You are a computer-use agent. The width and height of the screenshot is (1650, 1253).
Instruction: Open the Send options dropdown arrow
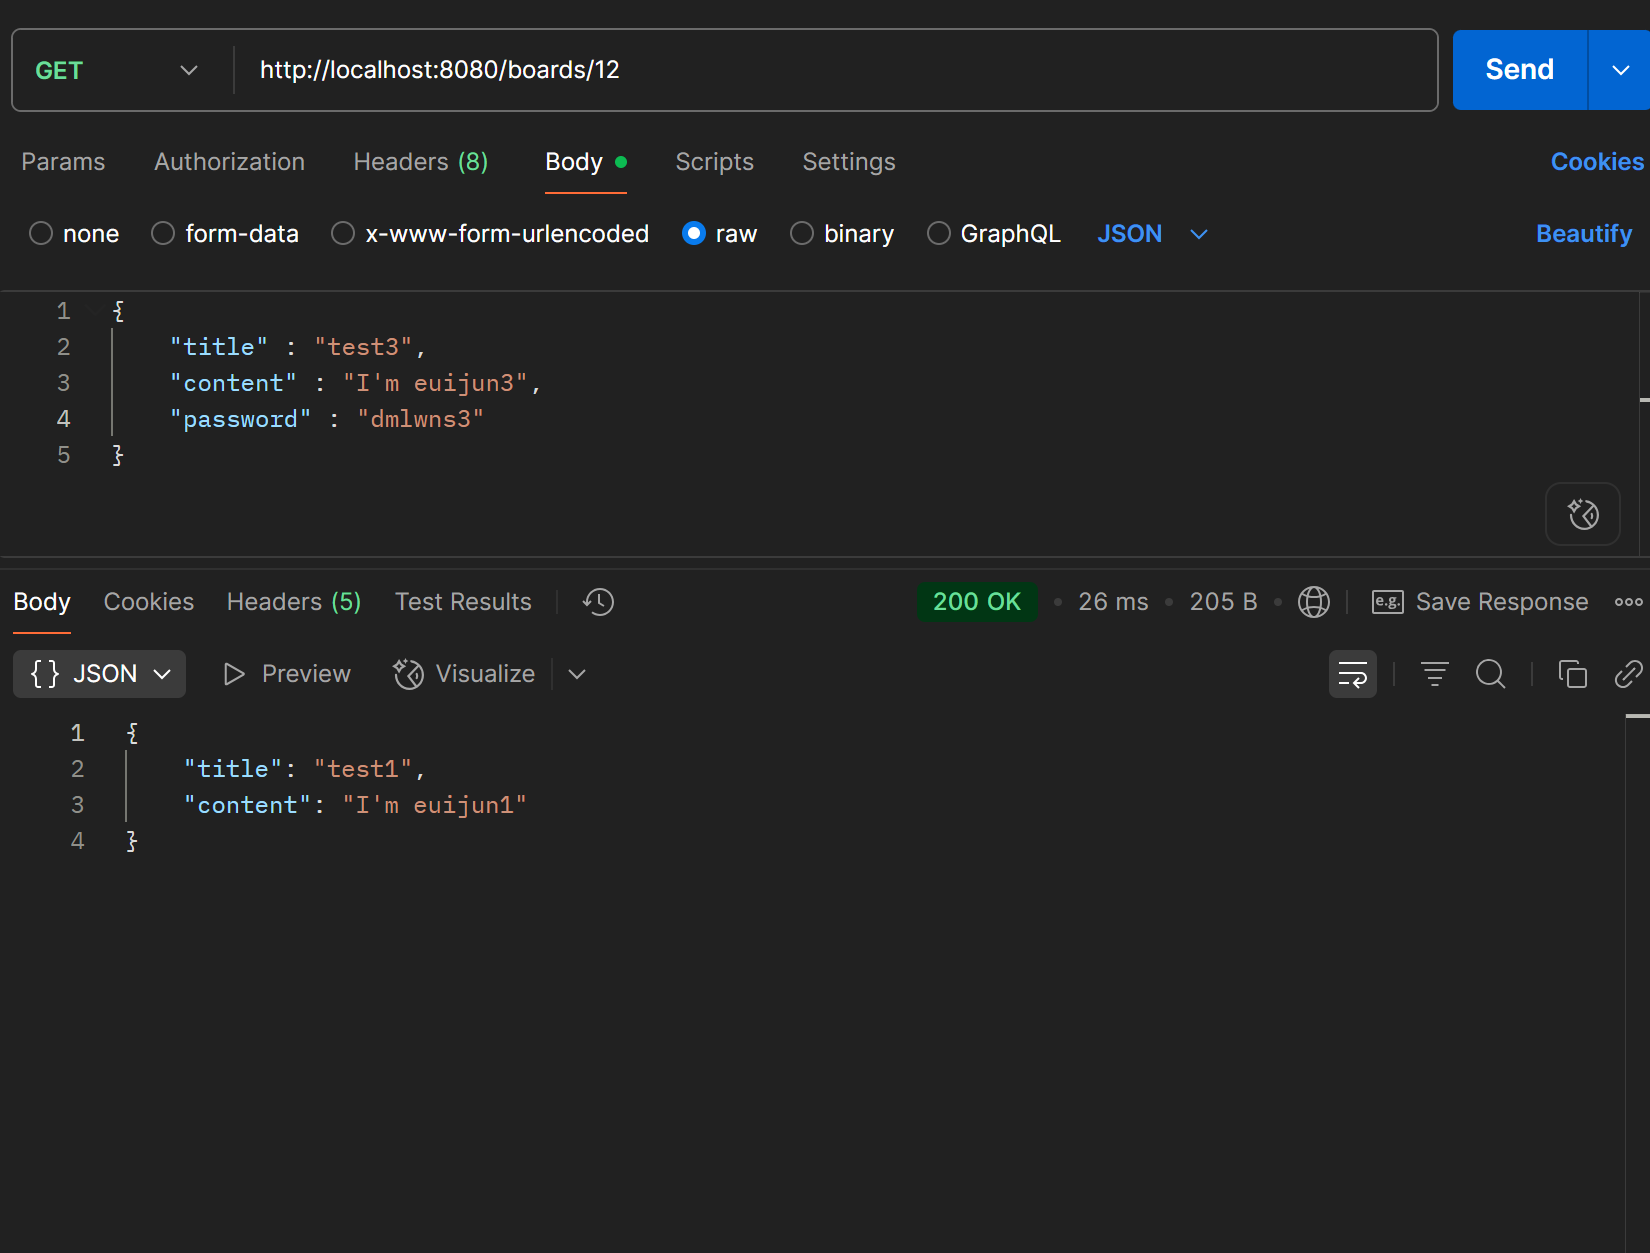(x=1620, y=70)
